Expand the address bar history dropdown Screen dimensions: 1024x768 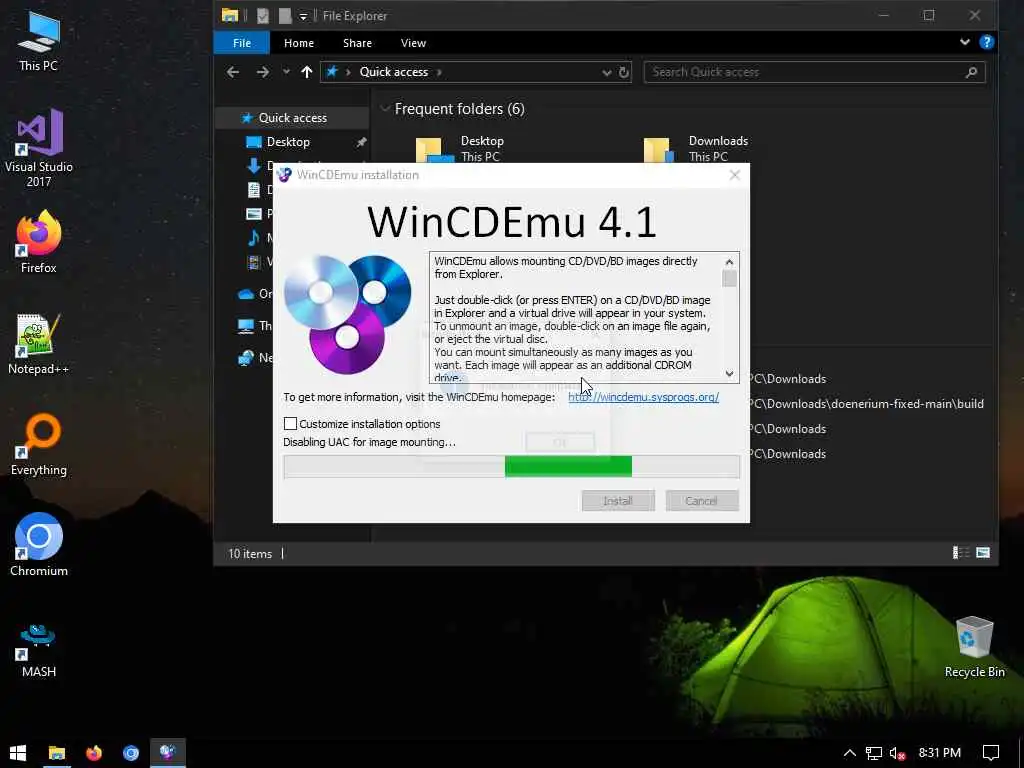pyautogui.click(x=607, y=72)
